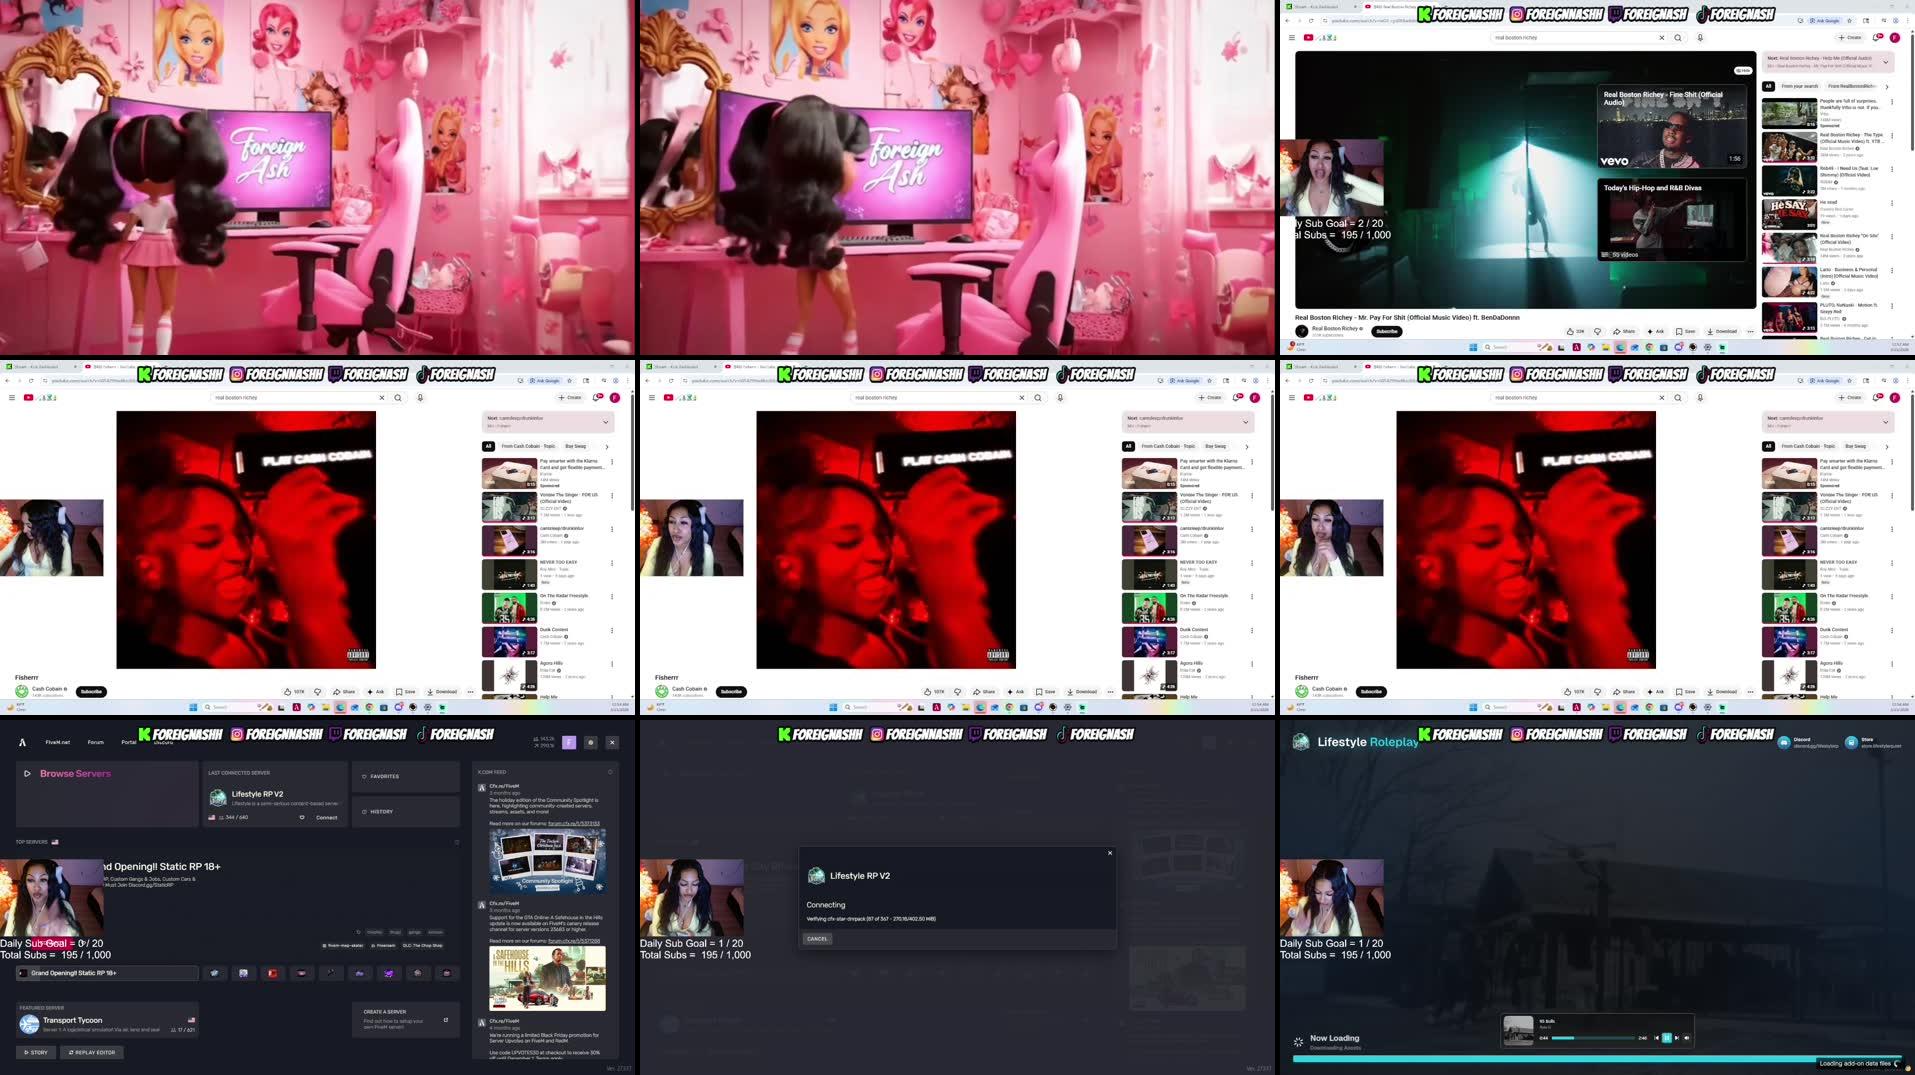This screenshot has height=1075, width=1915.
Task: Launch Story mode in FiveM launcher
Action: pos(36,1052)
